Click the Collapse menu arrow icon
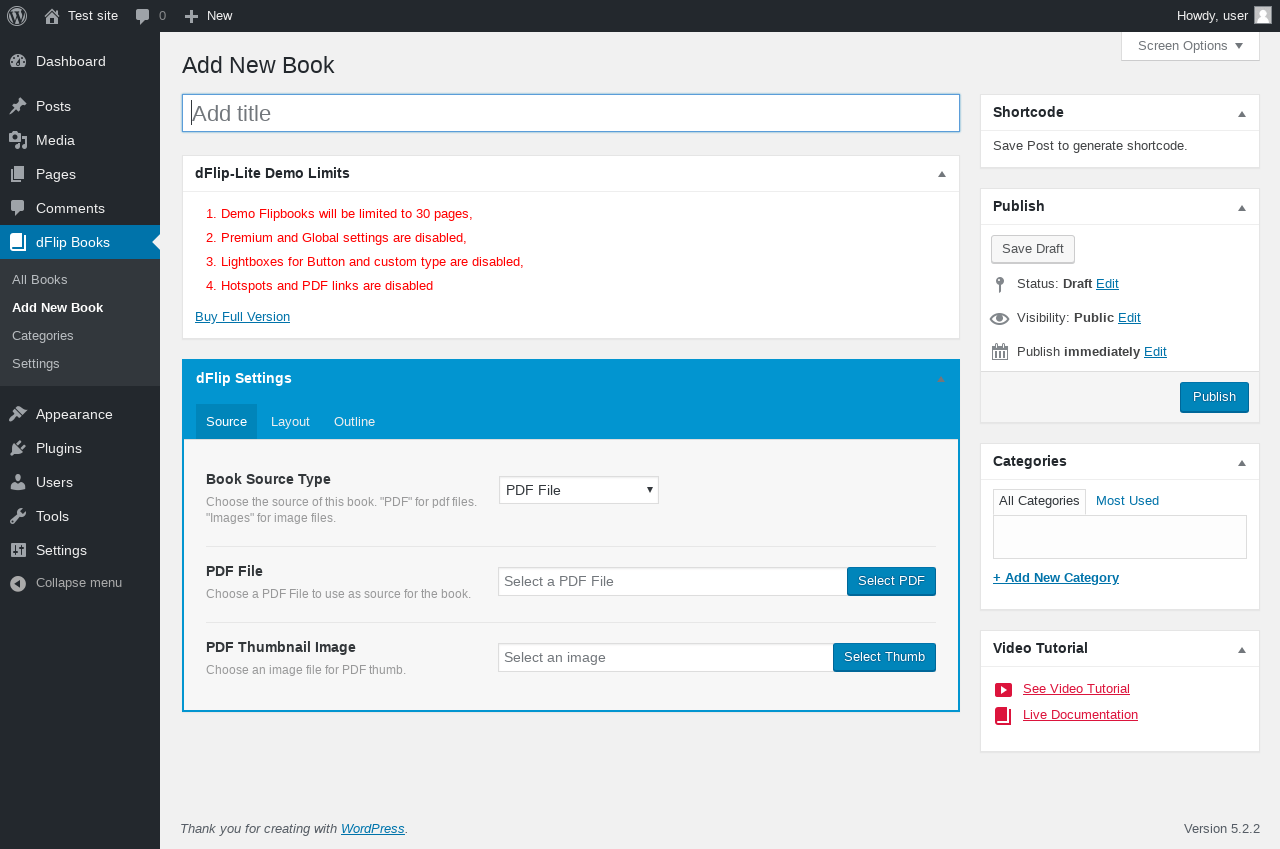Image resolution: width=1280 pixels, height=849 pixels. pos(18,583)
